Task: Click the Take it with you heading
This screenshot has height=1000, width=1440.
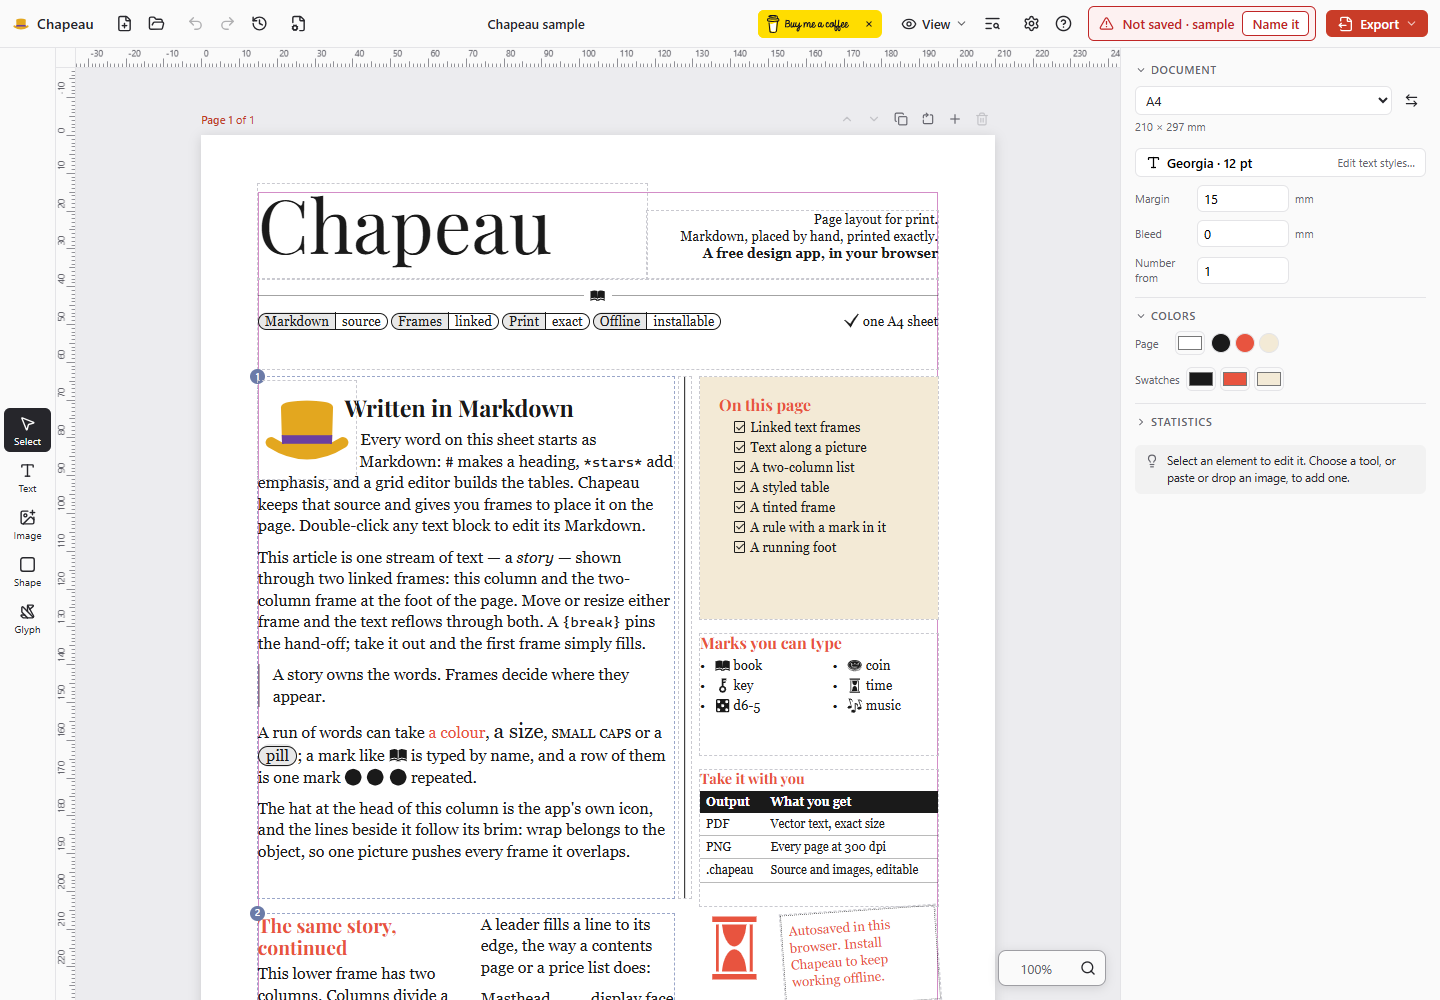Action: (752, 778)
